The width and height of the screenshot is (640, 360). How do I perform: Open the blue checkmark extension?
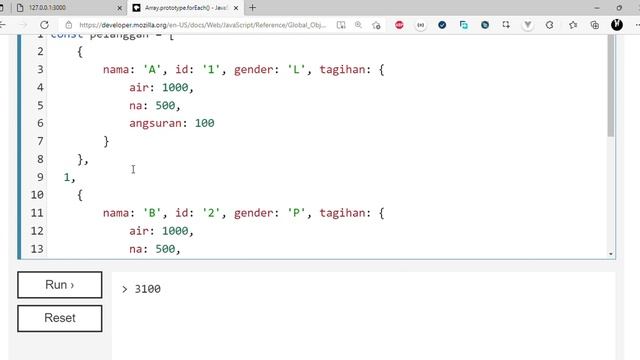pos(442,25)
